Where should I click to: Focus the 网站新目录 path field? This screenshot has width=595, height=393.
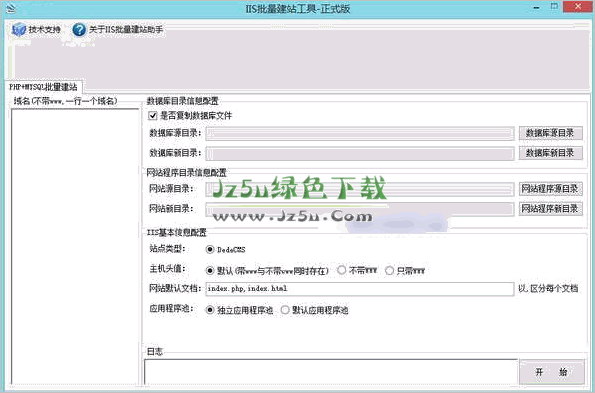360,209
